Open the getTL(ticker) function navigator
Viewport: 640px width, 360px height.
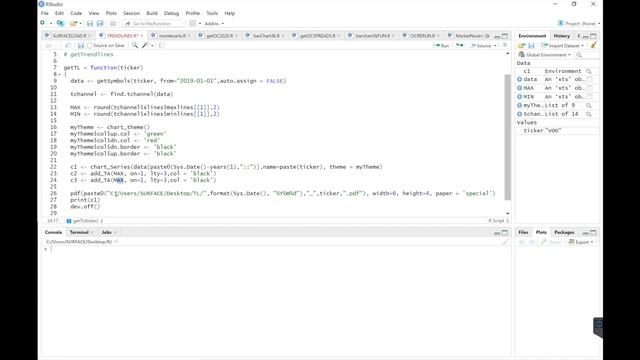pos(84,221)
